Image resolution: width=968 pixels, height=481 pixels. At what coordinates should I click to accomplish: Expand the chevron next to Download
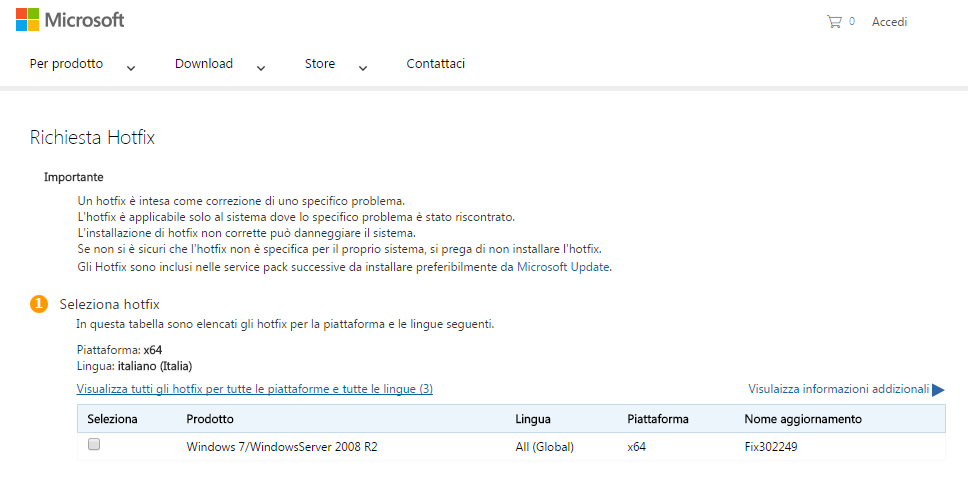click(x=261, y=68)
